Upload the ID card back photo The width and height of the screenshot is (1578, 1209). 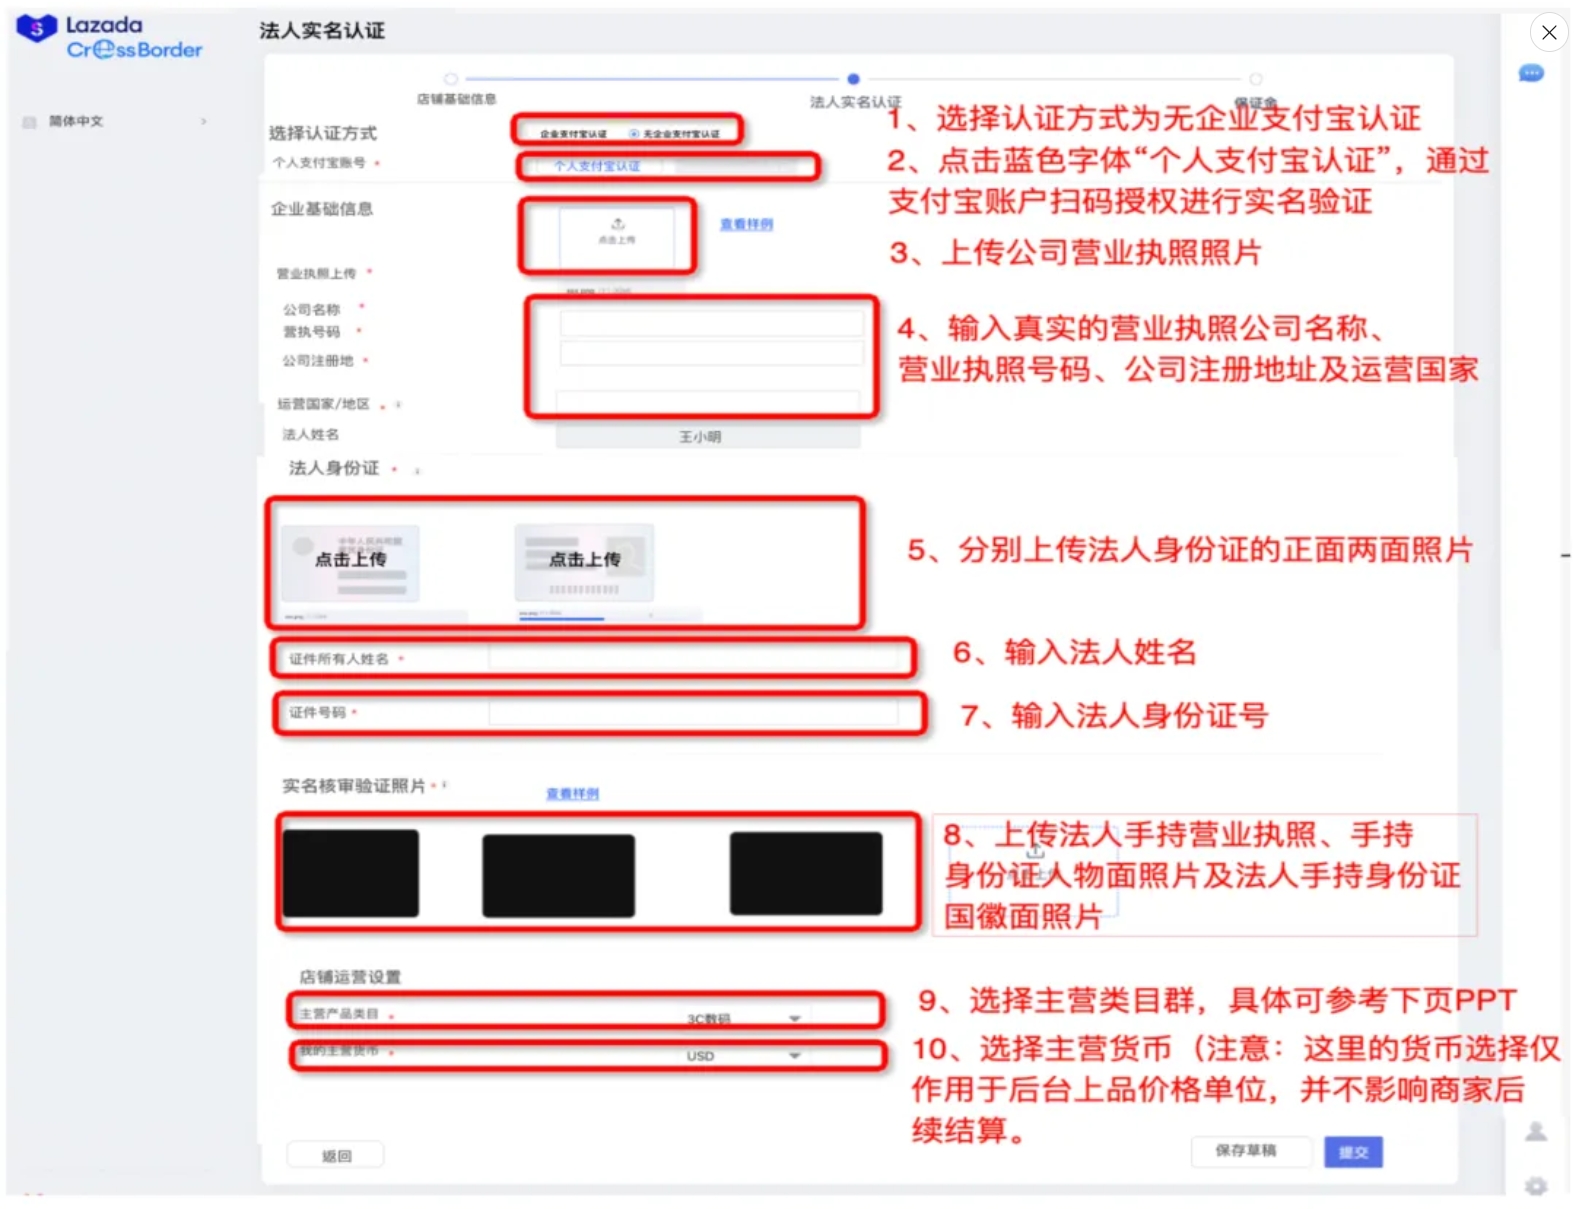[585, 562]
